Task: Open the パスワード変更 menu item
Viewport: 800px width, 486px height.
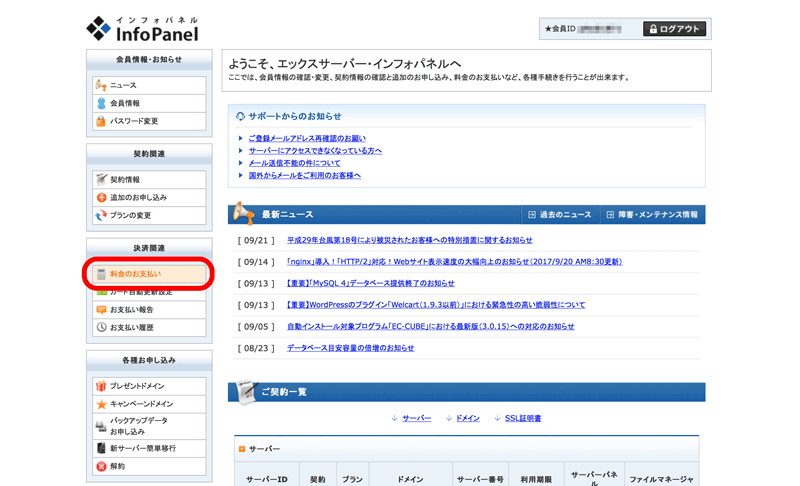Action: pos(149,121)
